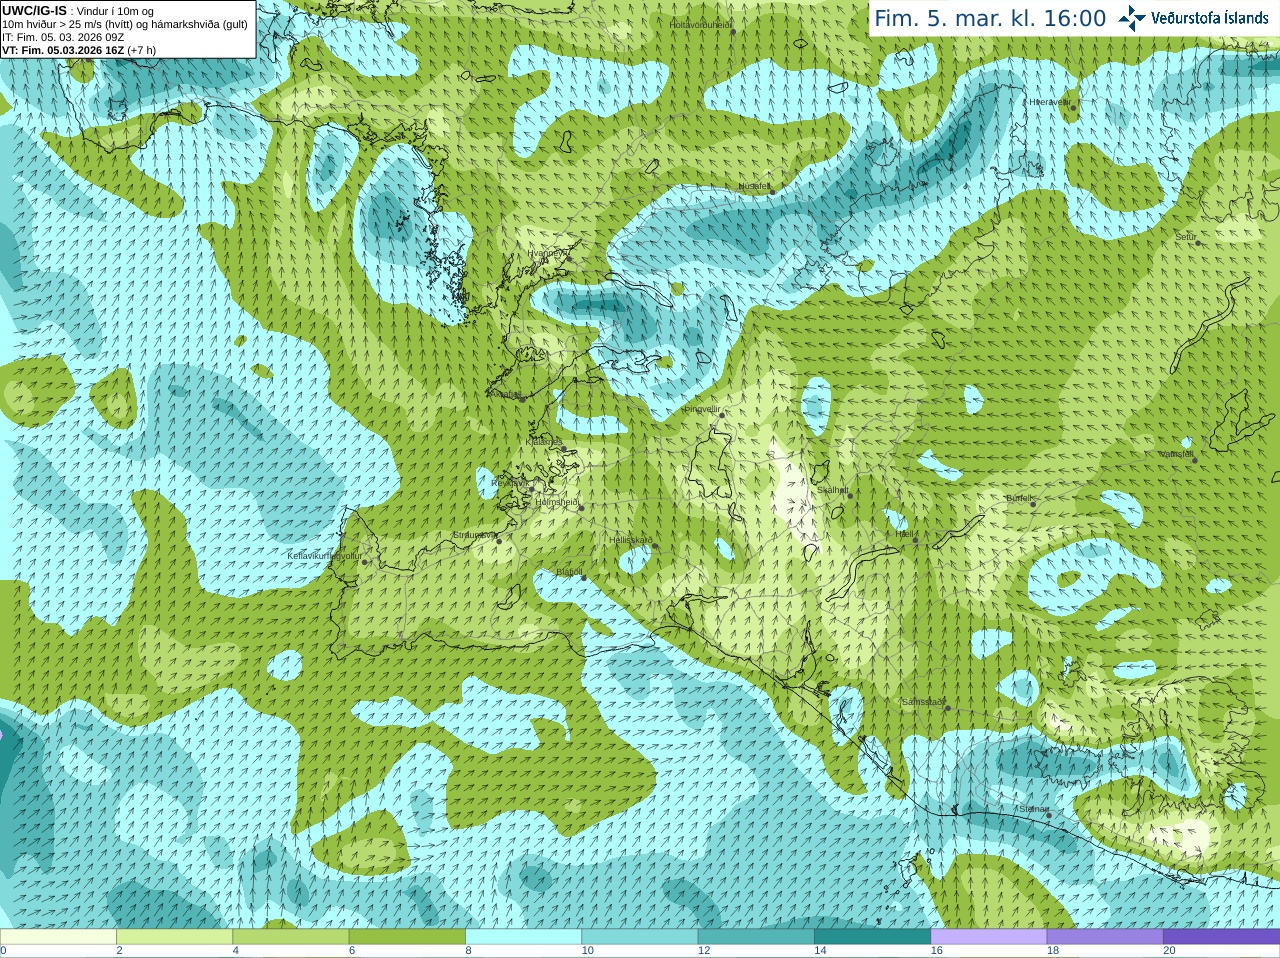Click the 'UWC/IG-IS' model title

(x=35, y=10)
